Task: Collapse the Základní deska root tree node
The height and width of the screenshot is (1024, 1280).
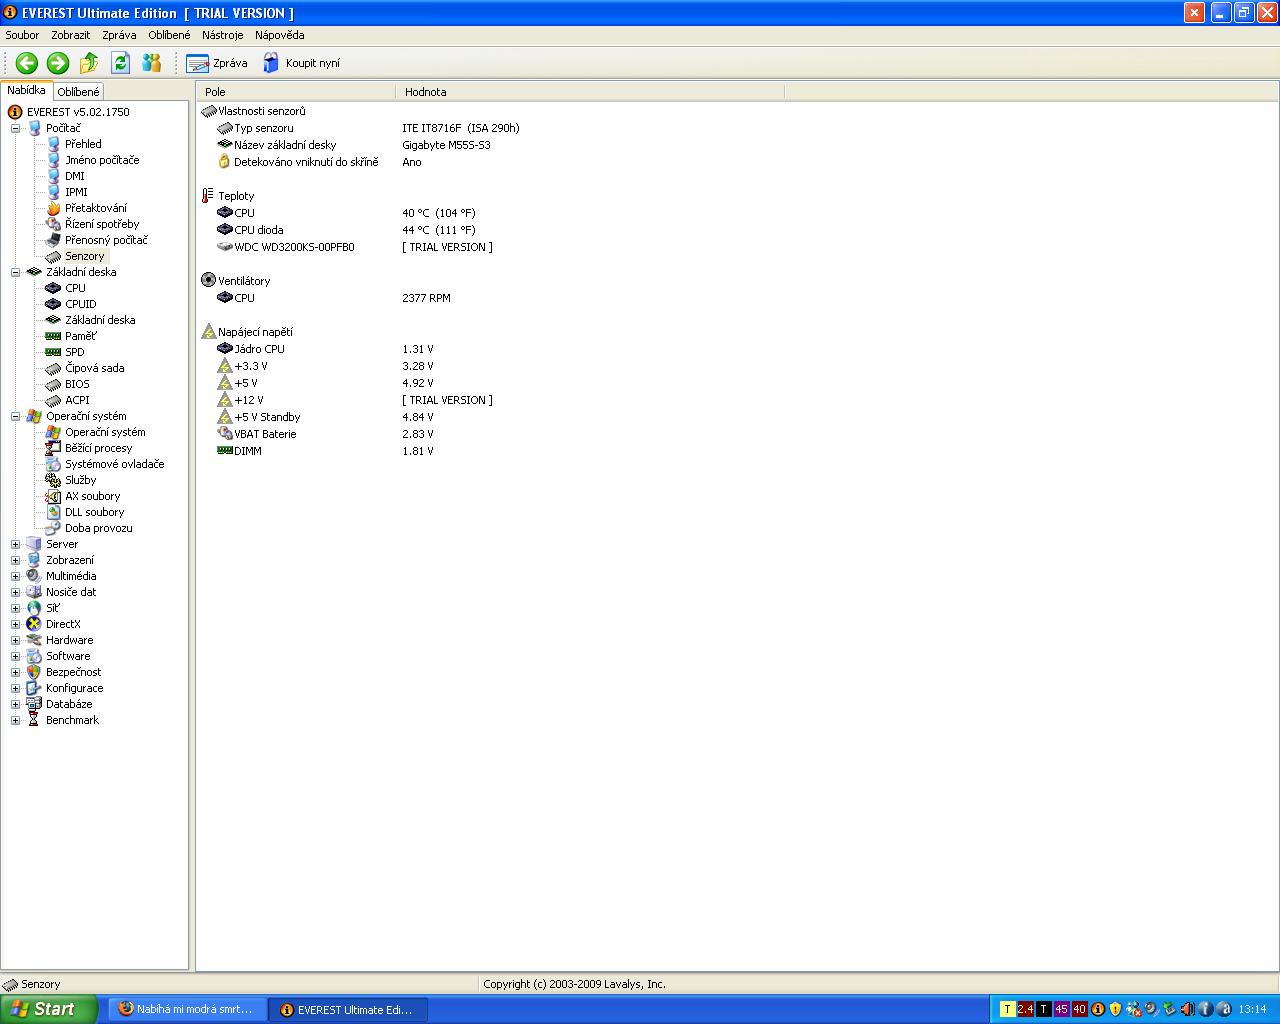Action: click(15, 272)
